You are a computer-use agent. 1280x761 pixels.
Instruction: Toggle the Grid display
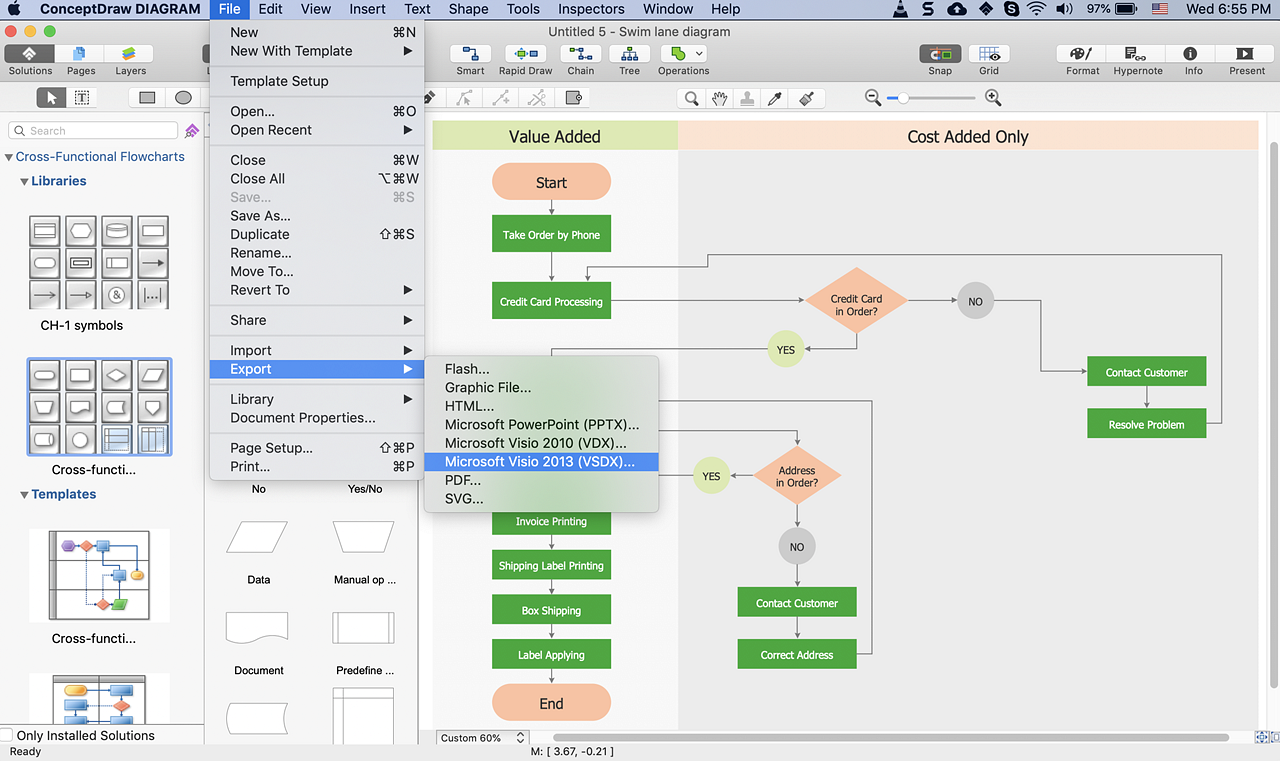pos(988,55)
